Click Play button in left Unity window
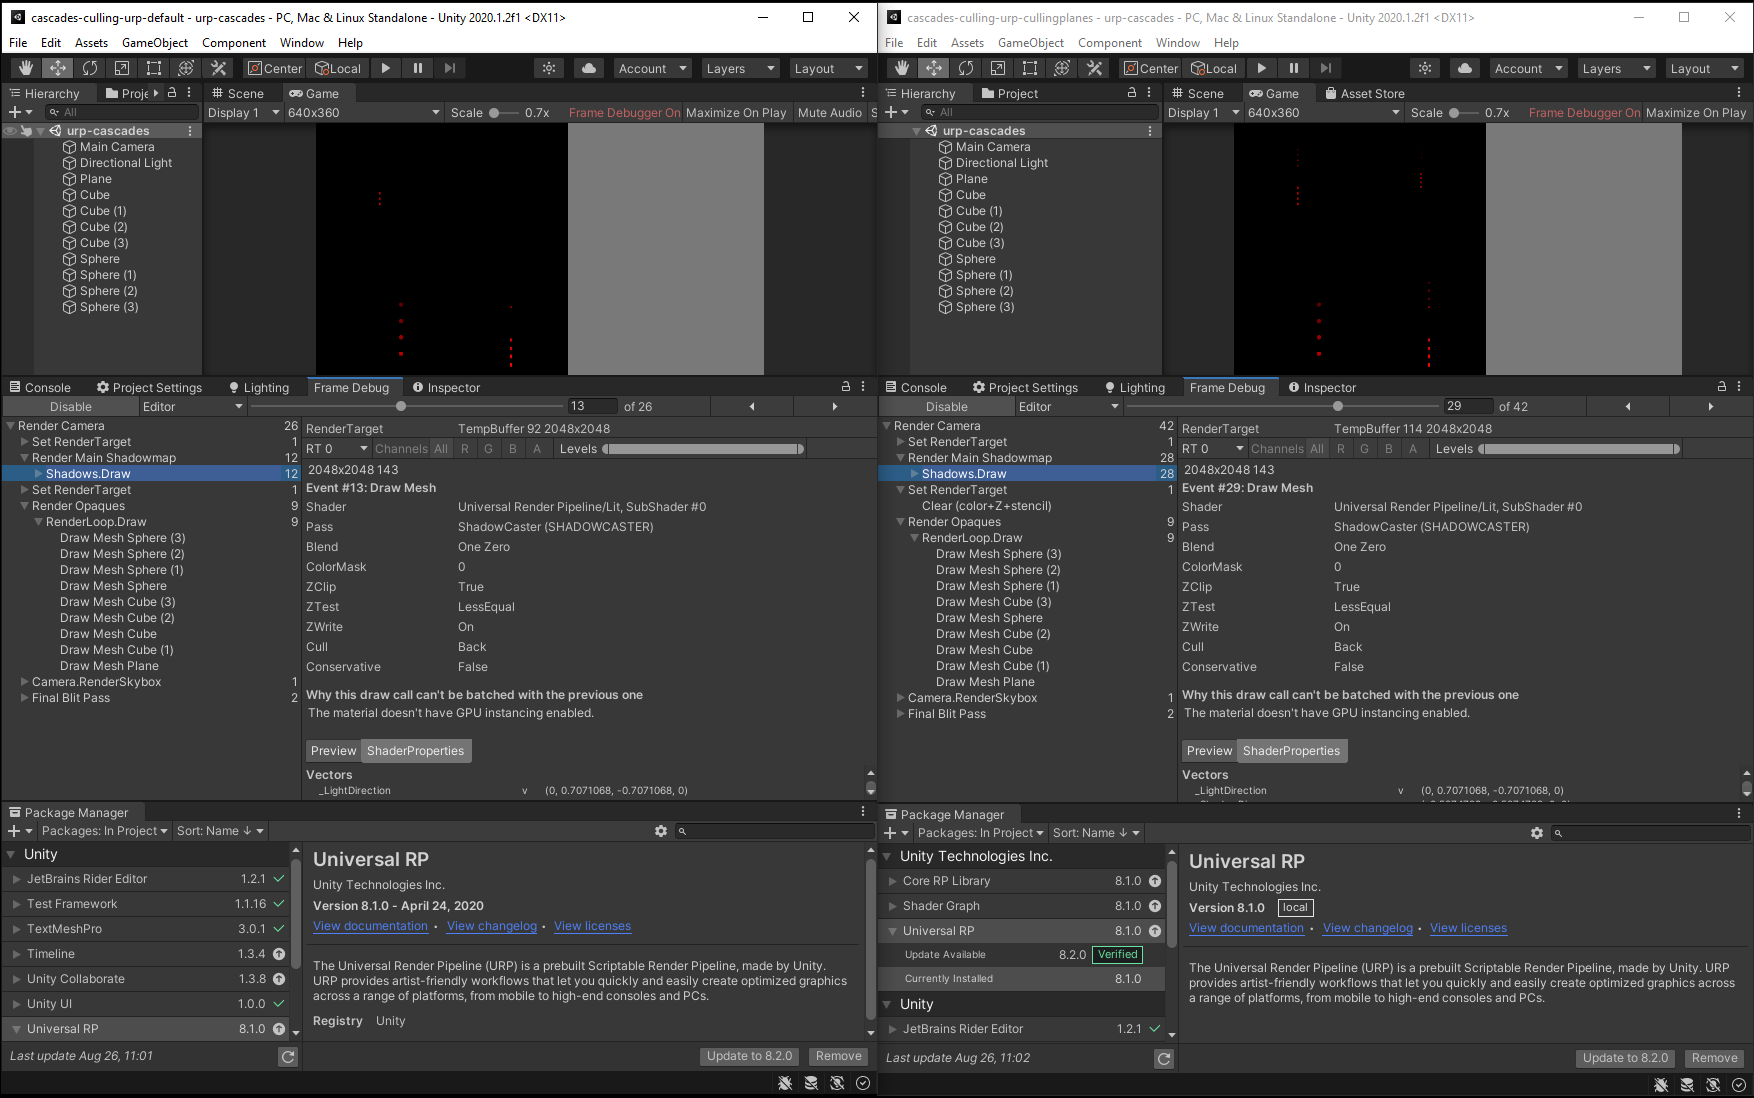 click(x=385, y=68)
